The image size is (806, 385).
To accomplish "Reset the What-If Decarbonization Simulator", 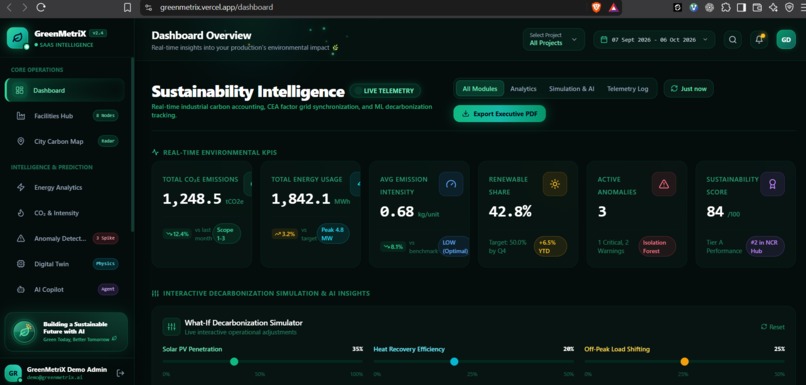I will point(773,327).
